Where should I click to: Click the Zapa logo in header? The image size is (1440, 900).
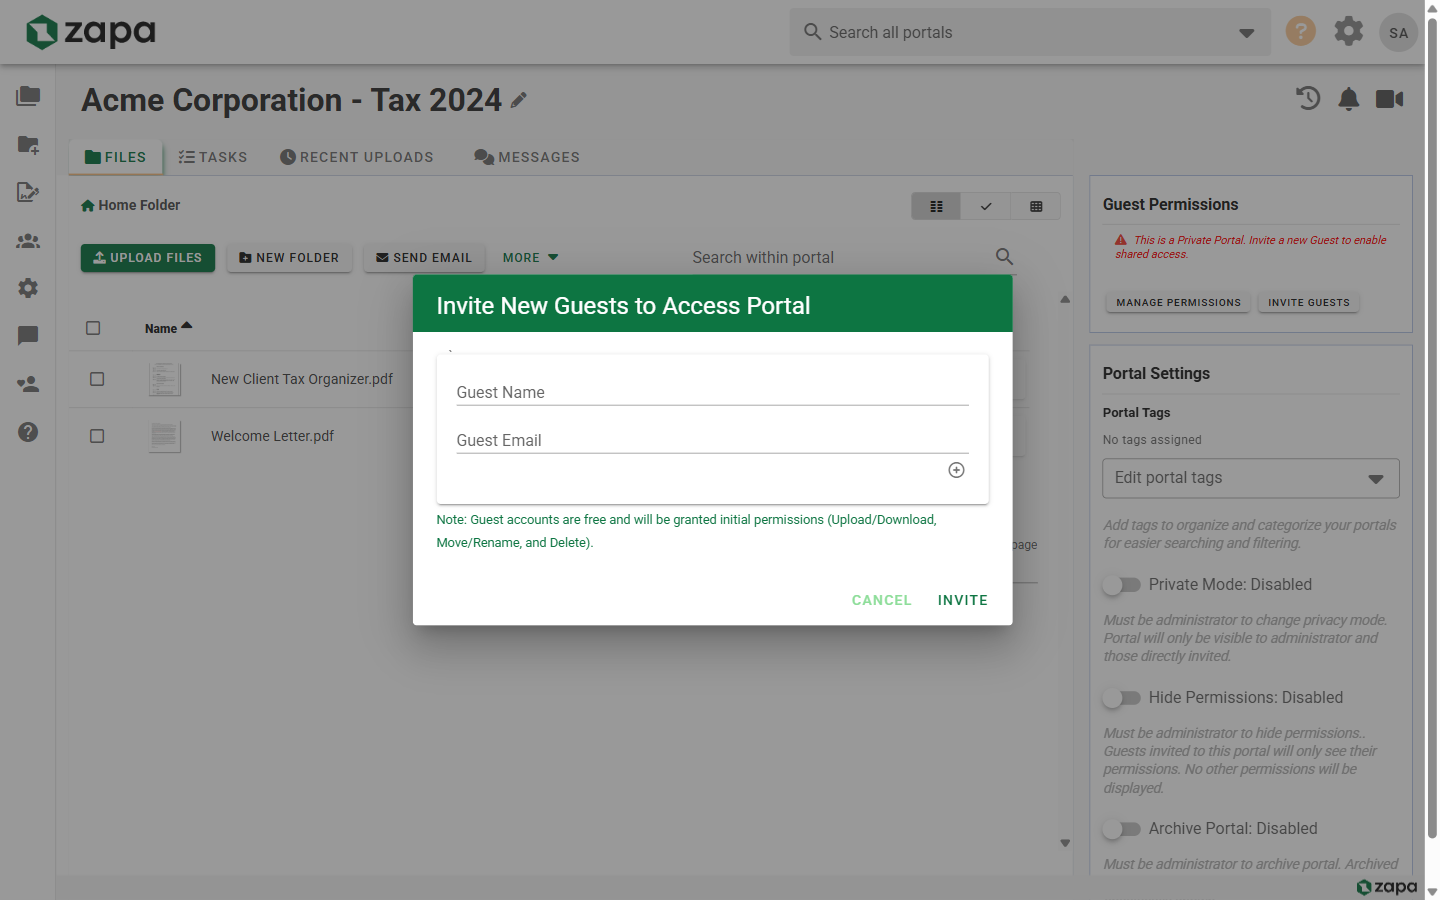pos(91,32)
